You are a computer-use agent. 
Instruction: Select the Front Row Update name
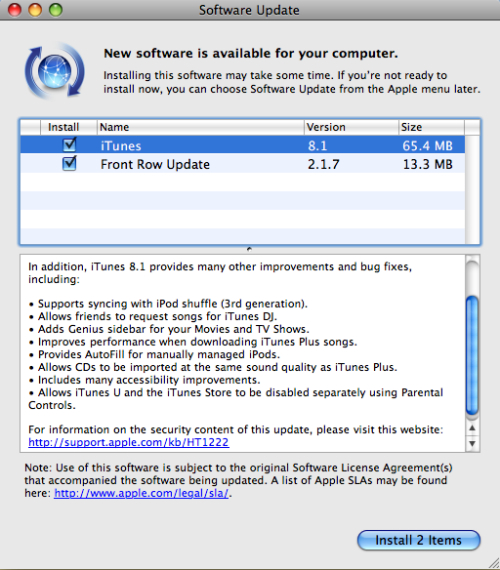[155, 164]
